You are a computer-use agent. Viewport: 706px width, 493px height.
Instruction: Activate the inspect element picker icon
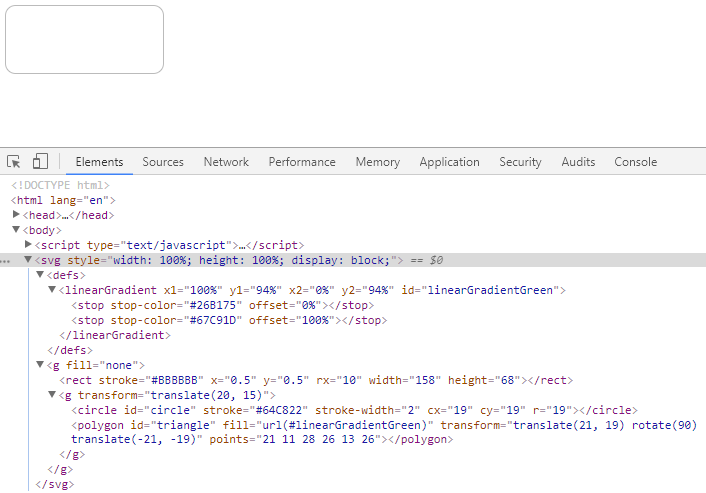tap(14, 161)
